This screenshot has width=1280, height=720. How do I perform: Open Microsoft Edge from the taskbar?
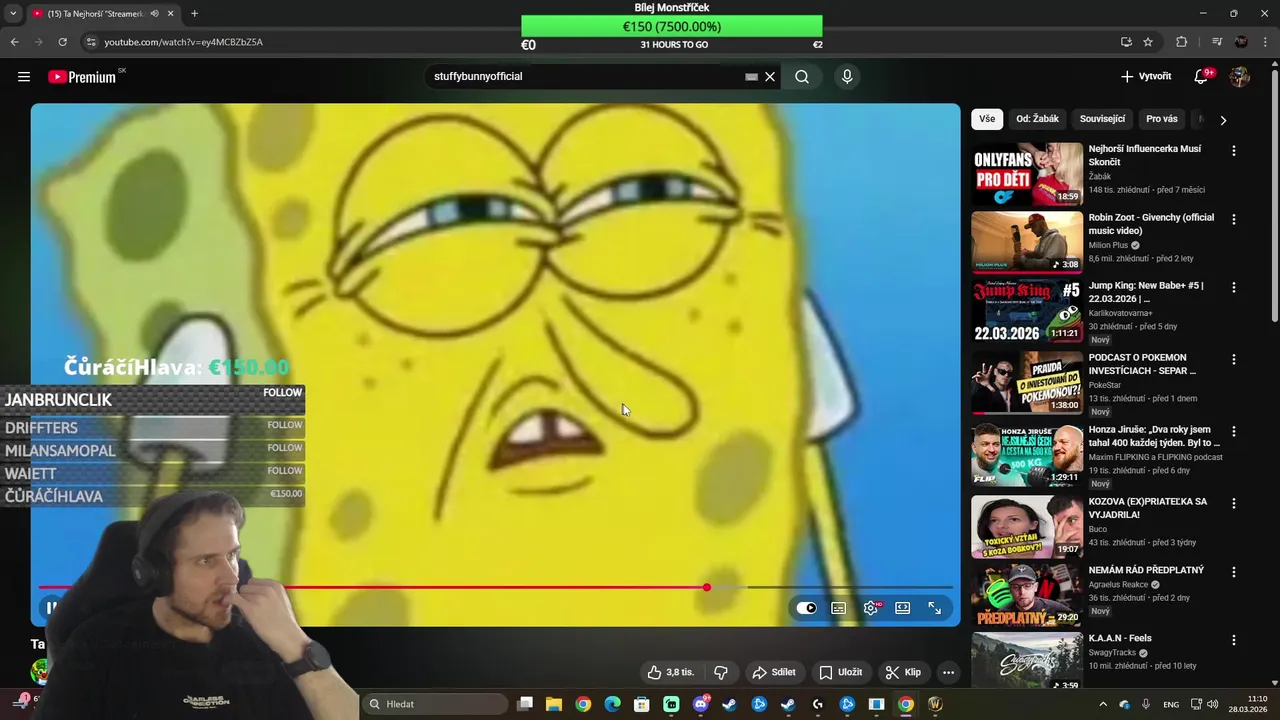click(x=612, y=704)
